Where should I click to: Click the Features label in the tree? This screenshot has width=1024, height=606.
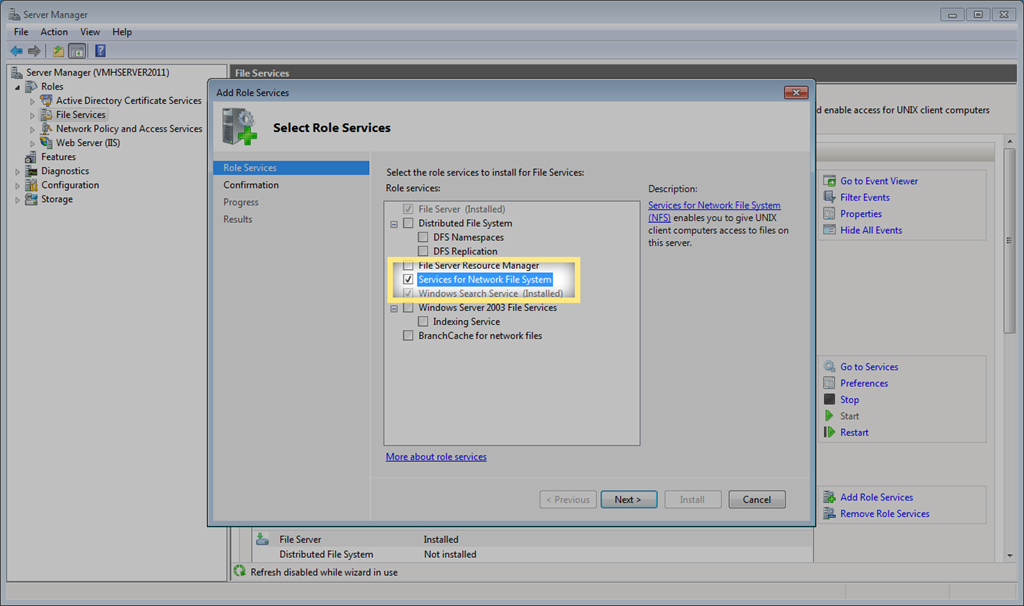pyautogui.click(x=58, y=157)
